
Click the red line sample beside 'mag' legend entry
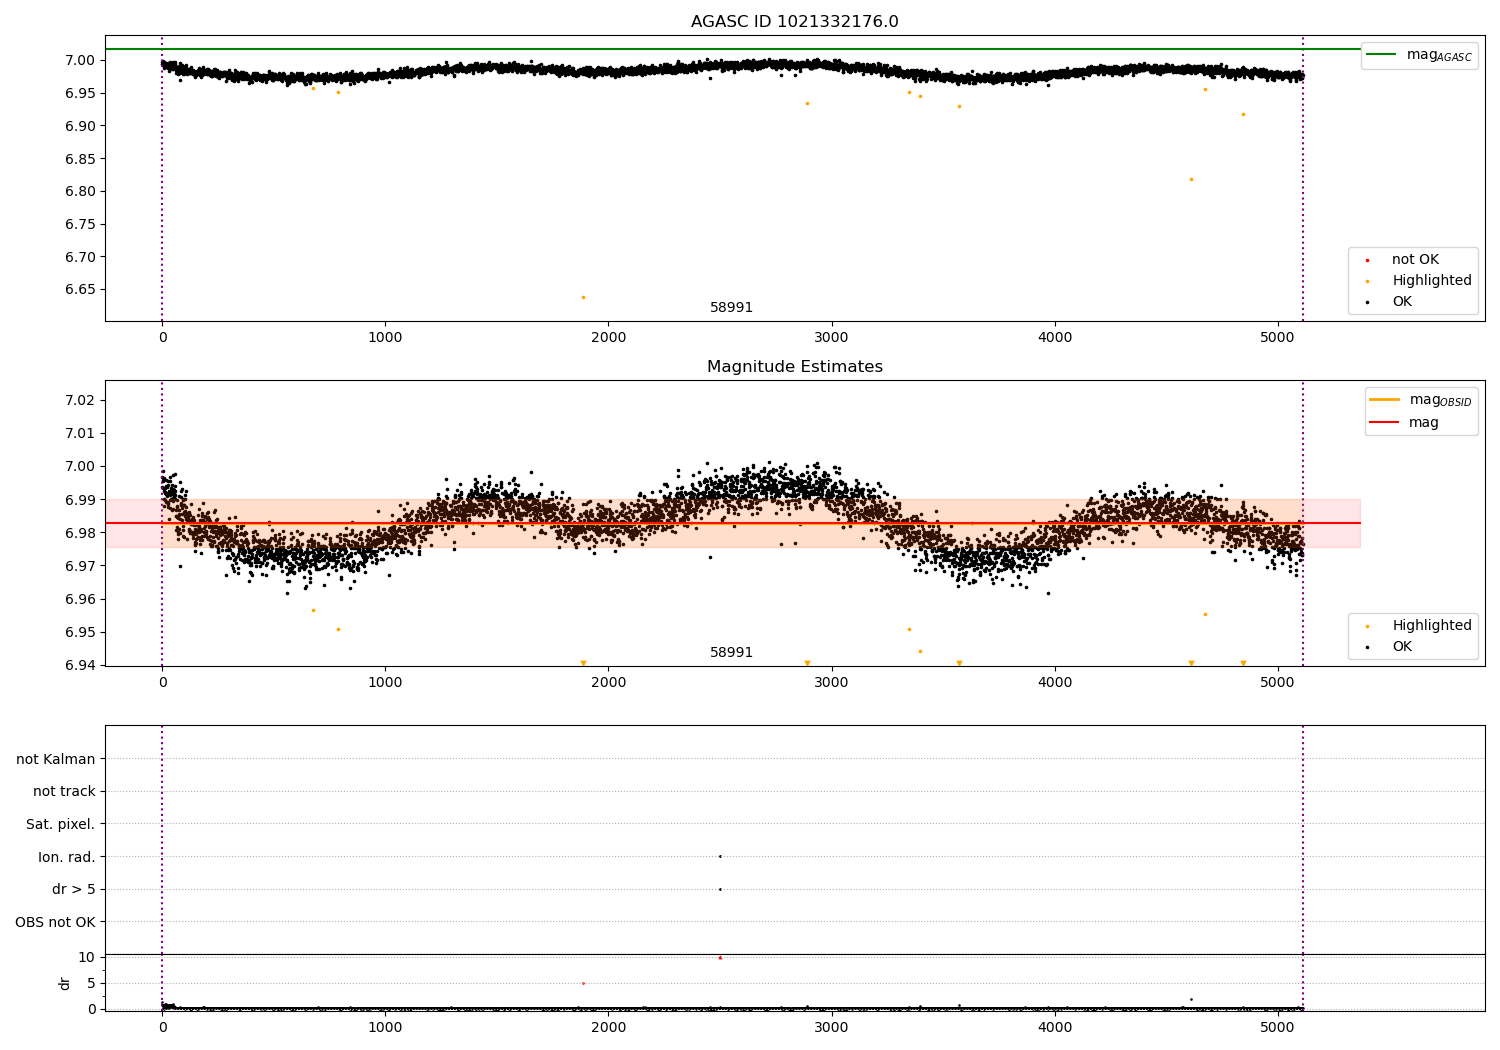tap(1384, 422)
